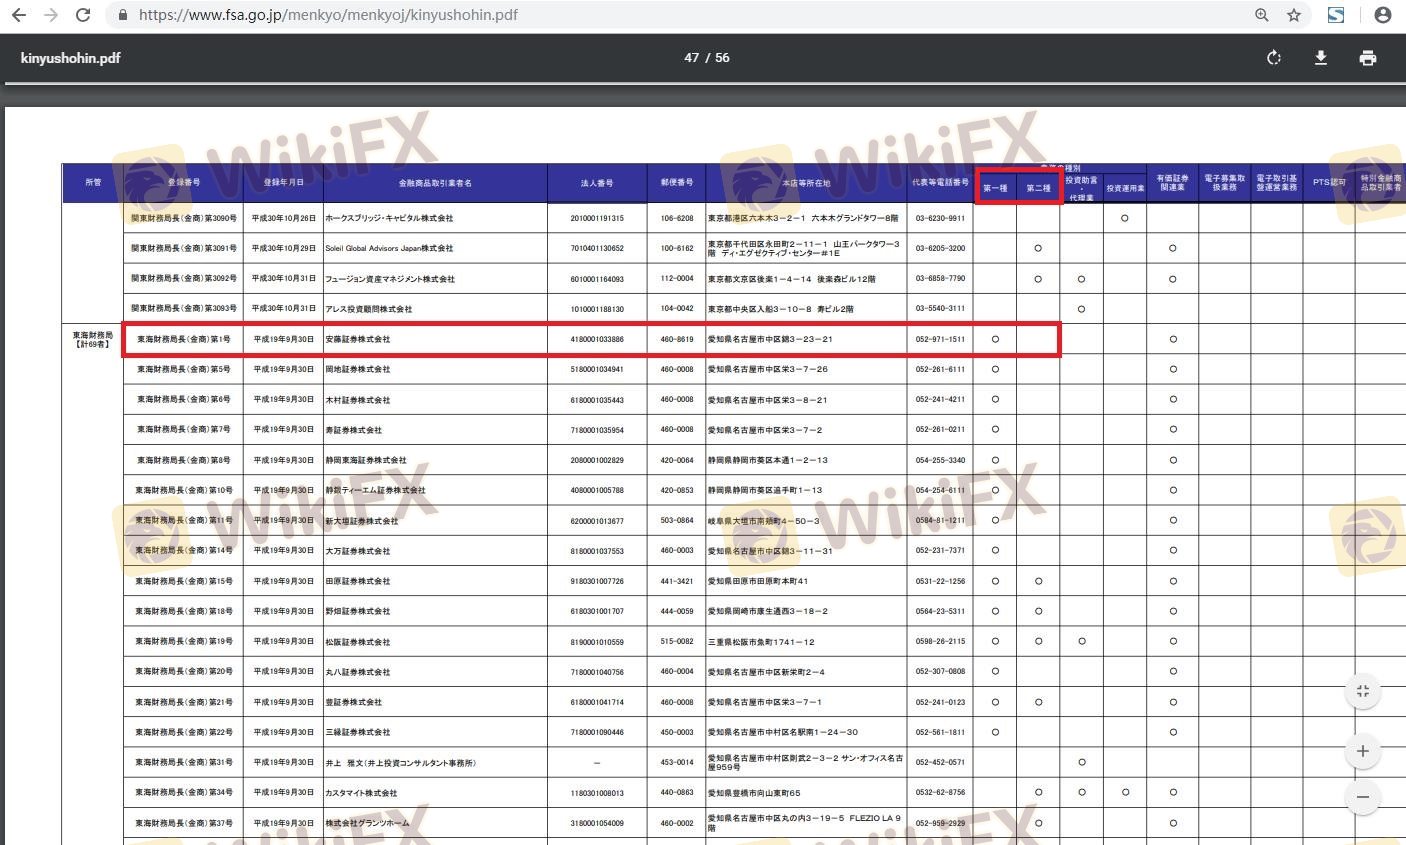Zoom out with the minus button
Viewport: 1406px width, 845px height.
pyautogui.click(x=1362, y=797)
